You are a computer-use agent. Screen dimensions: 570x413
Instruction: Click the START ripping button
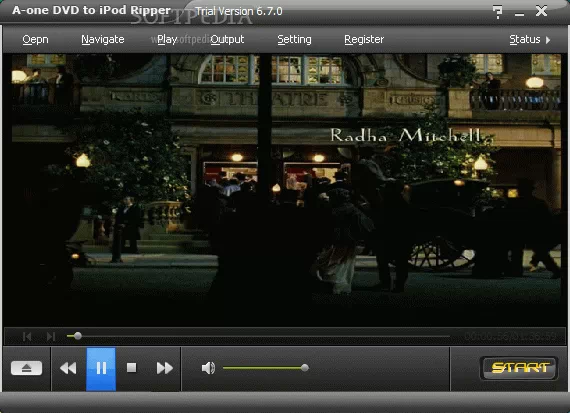(519, 368)
